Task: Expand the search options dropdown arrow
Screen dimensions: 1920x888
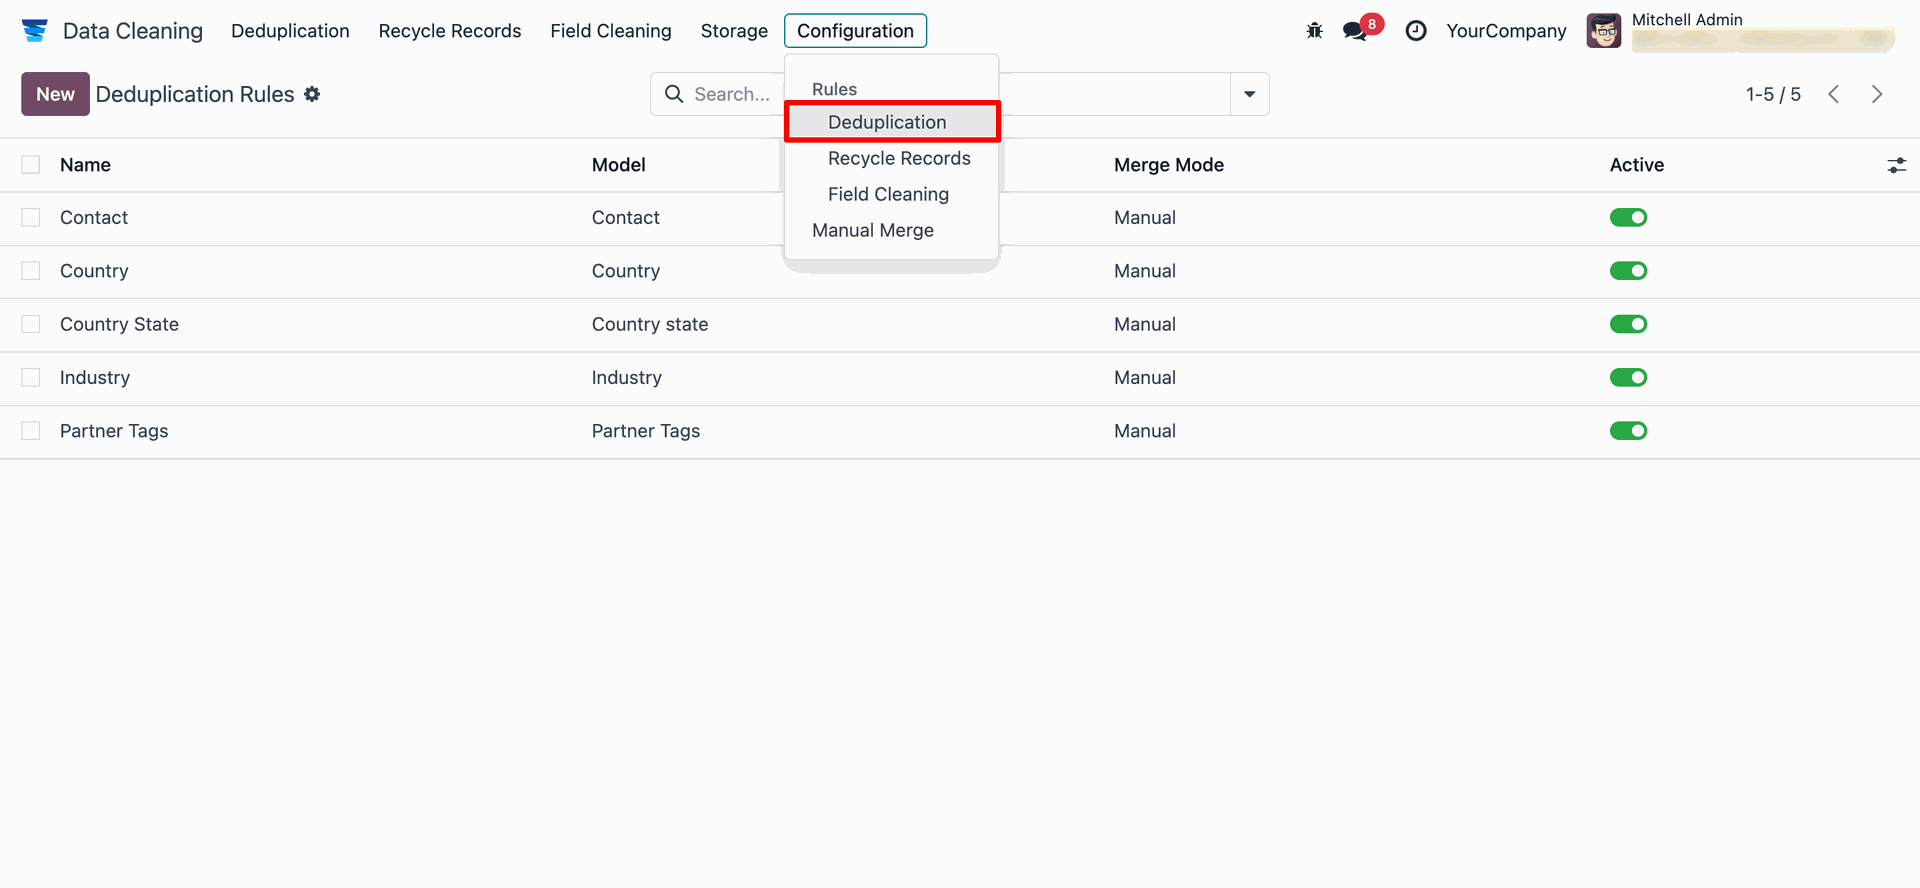Action: click(x=1249, y=94)
